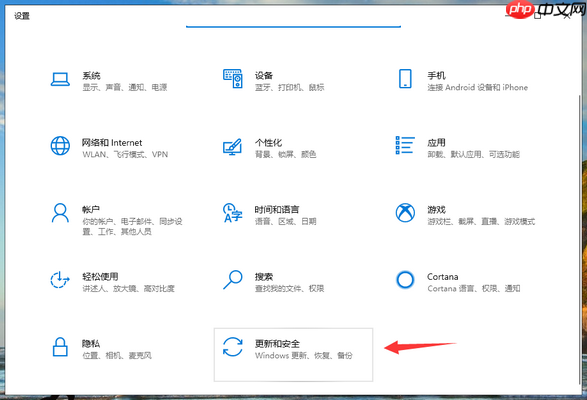Select the 手机 heading
The width and height of the screenshot is (587, 400).
tap(437, 76)
